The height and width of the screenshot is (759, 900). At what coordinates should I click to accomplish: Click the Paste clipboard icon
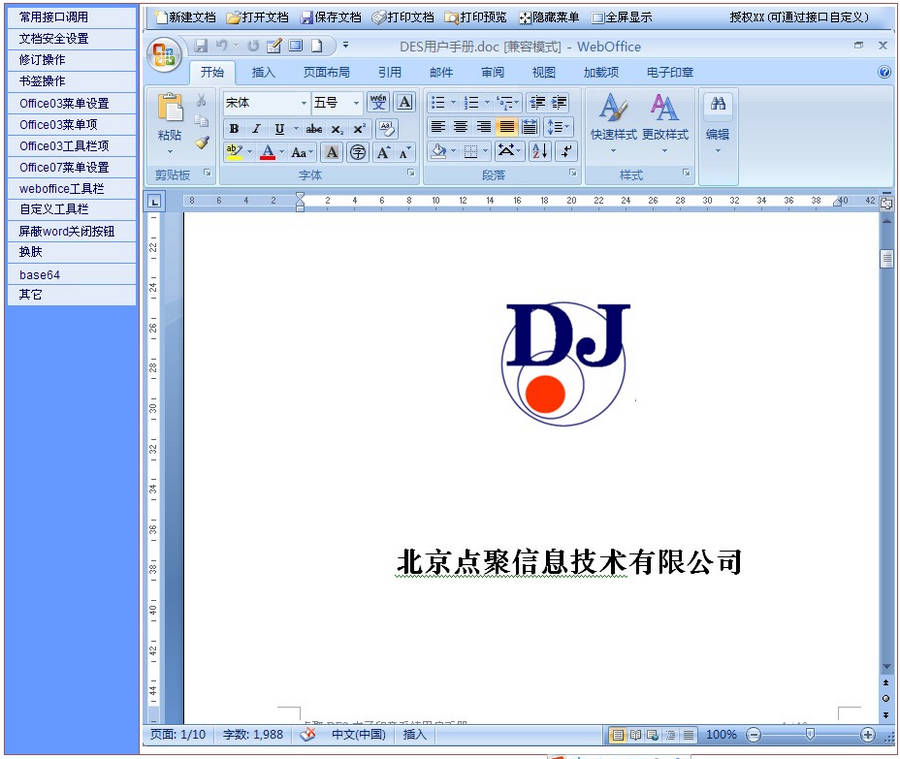click(x=170, y=107)
